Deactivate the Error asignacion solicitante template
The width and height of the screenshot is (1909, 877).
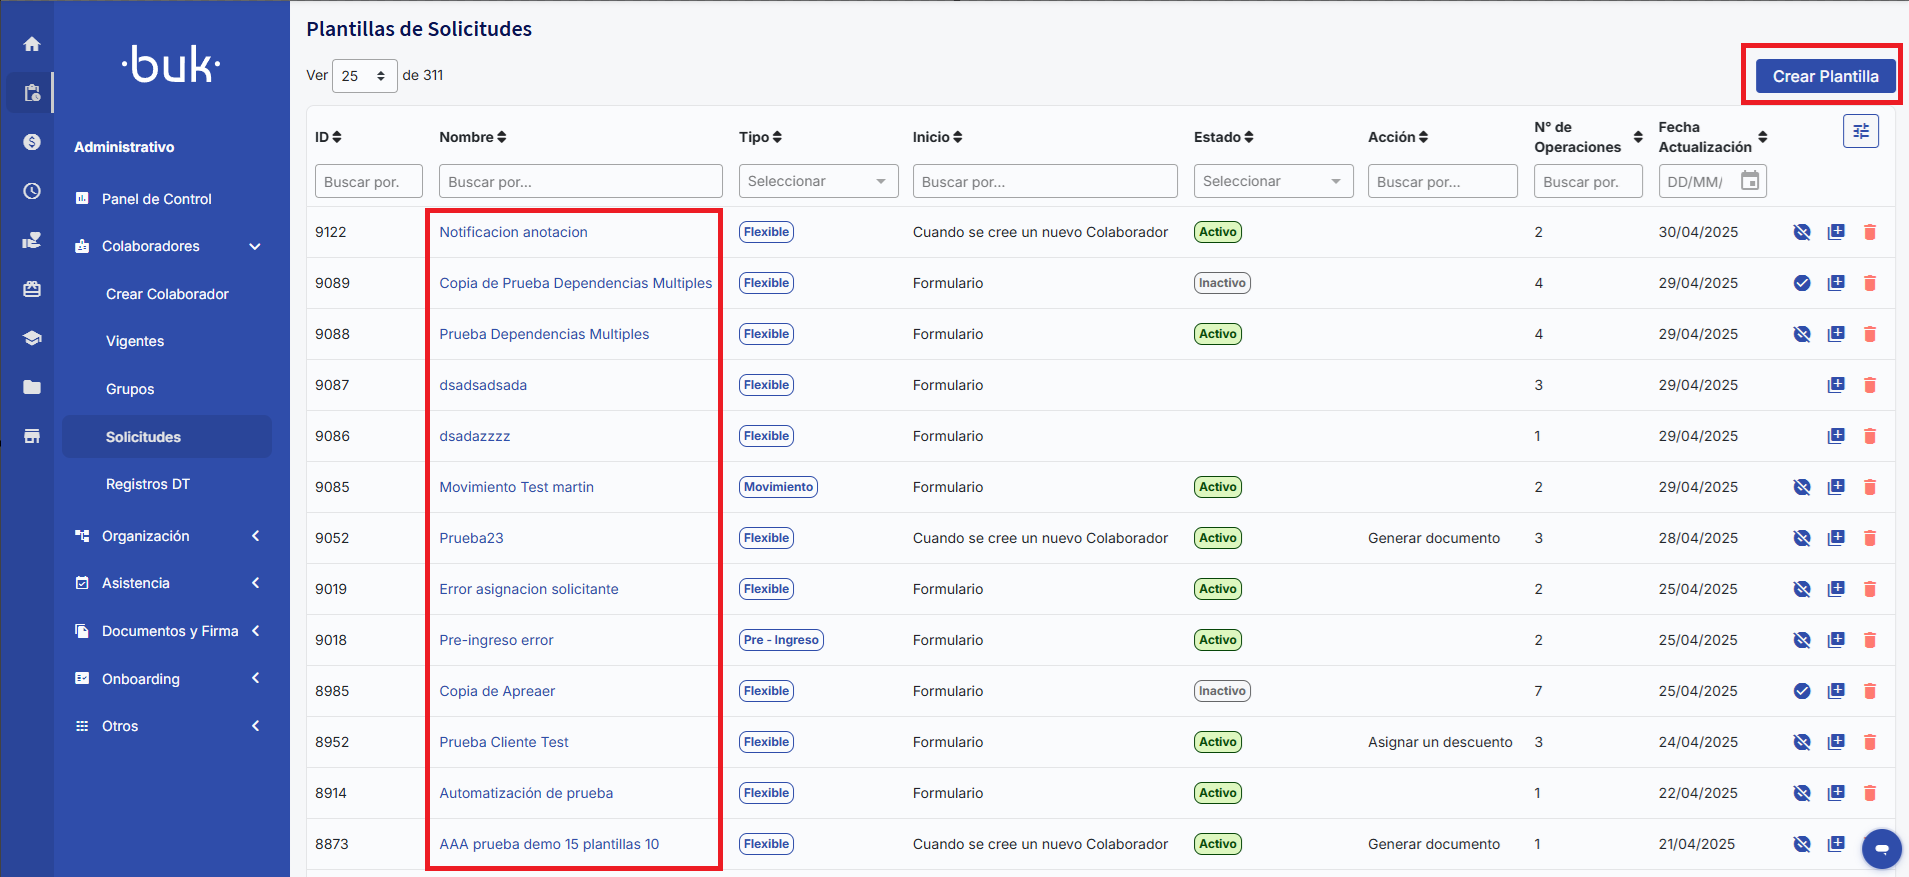(x=1802, y=589)
